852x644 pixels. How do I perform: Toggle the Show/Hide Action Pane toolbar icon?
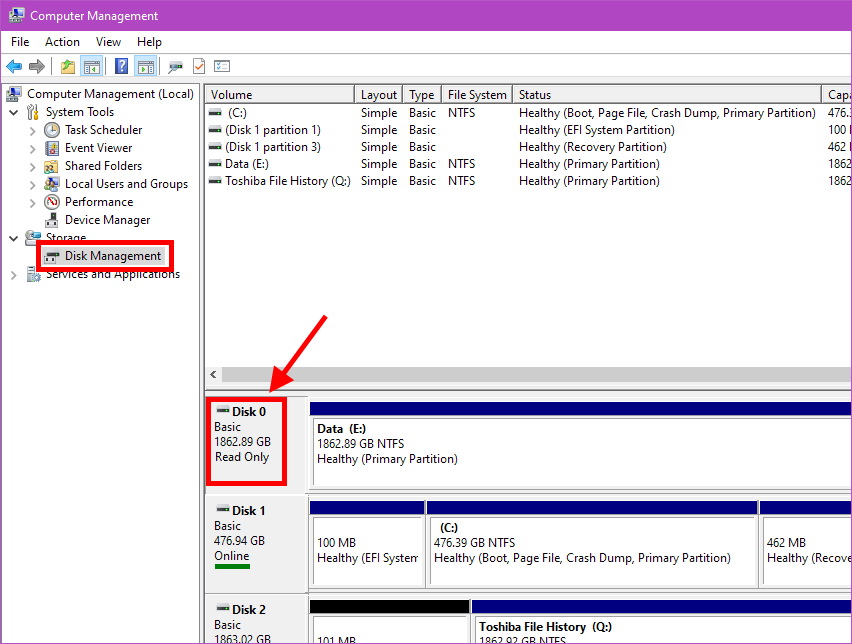click(x=144, y=66)
